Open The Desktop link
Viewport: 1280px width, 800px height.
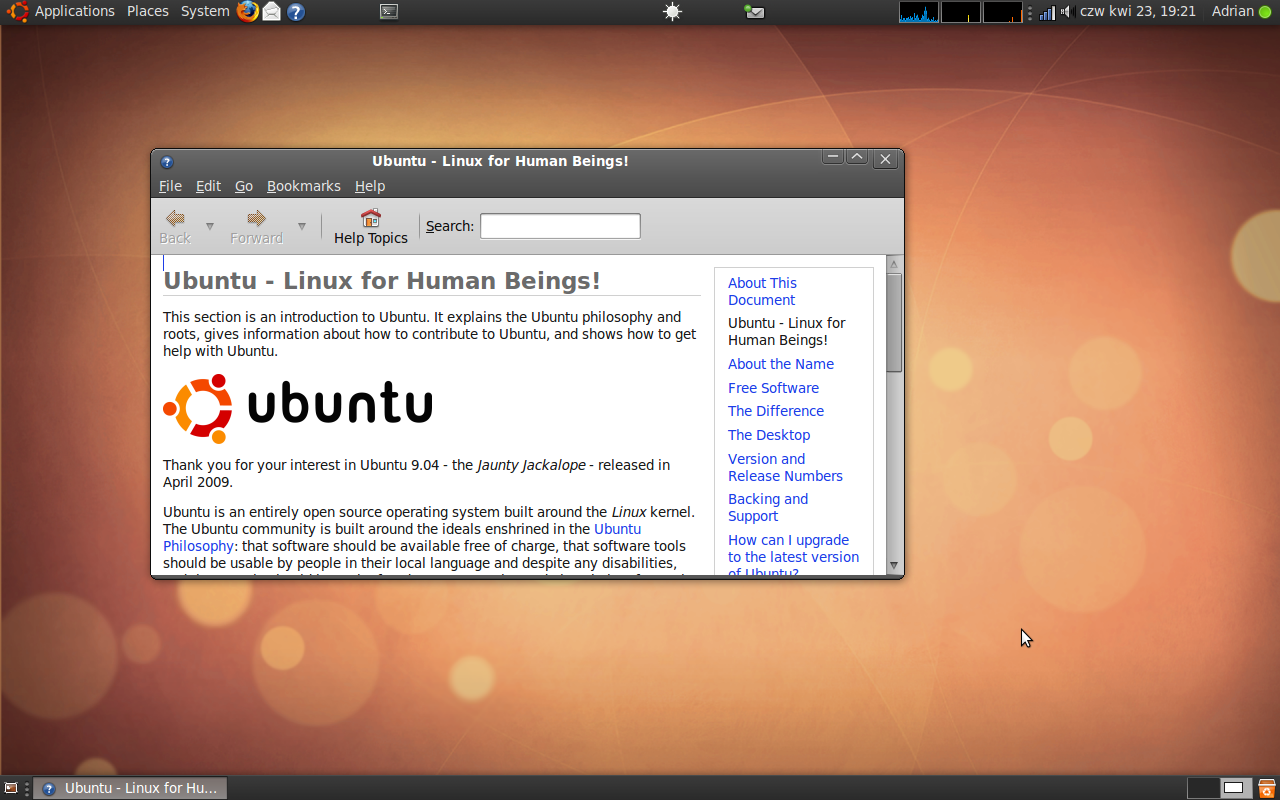769,435
